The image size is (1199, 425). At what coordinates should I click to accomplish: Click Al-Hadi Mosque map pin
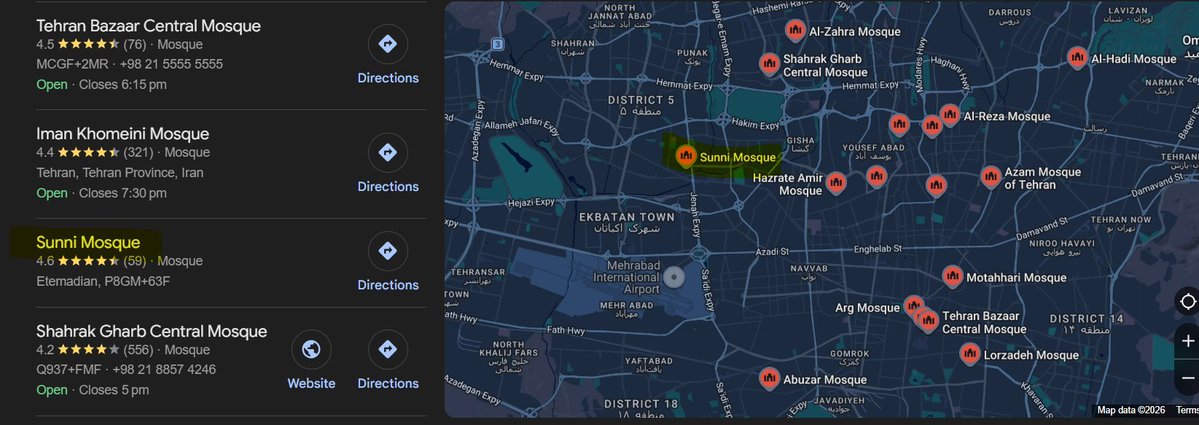1077,57
